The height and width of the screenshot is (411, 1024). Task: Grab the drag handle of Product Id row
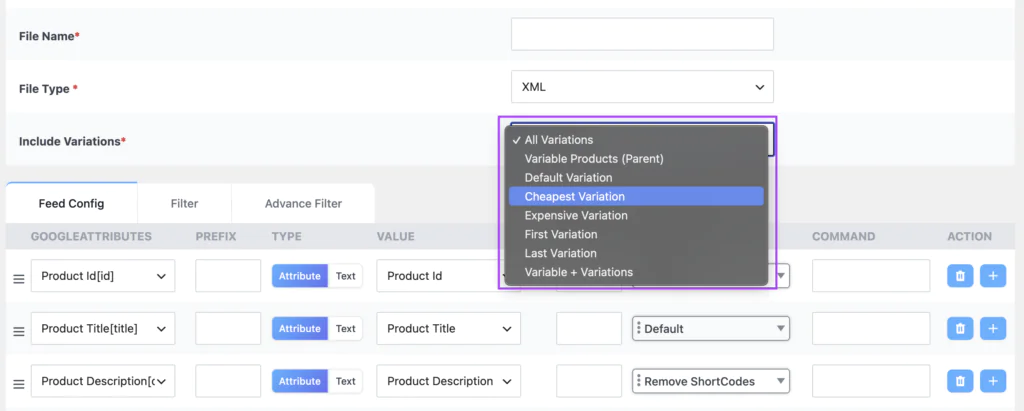pyautogui.click(x=19, y=279)
